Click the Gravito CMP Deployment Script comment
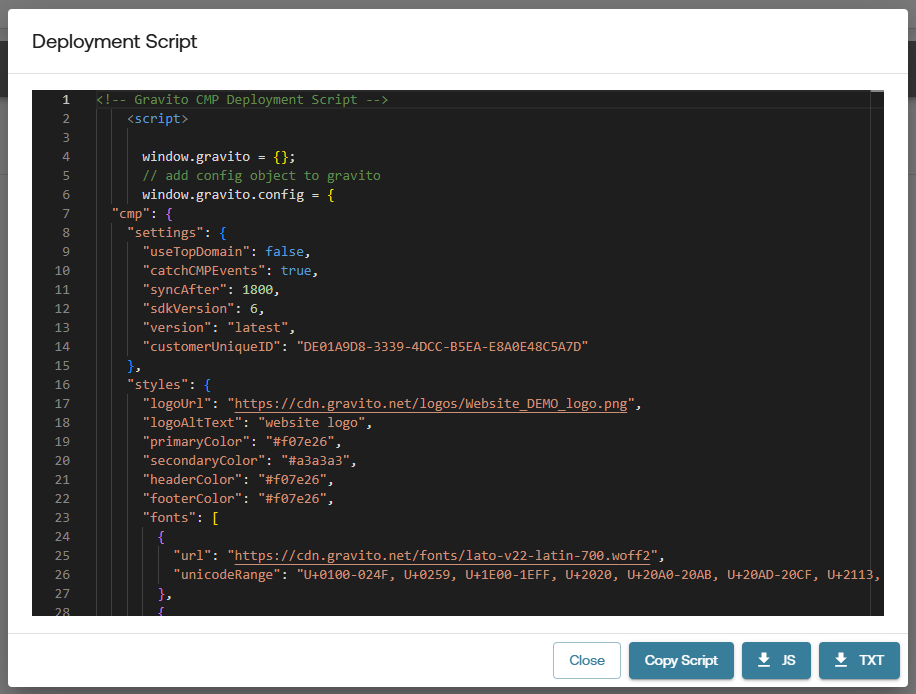This screenshot has height=694, width=916. point(242,99)
